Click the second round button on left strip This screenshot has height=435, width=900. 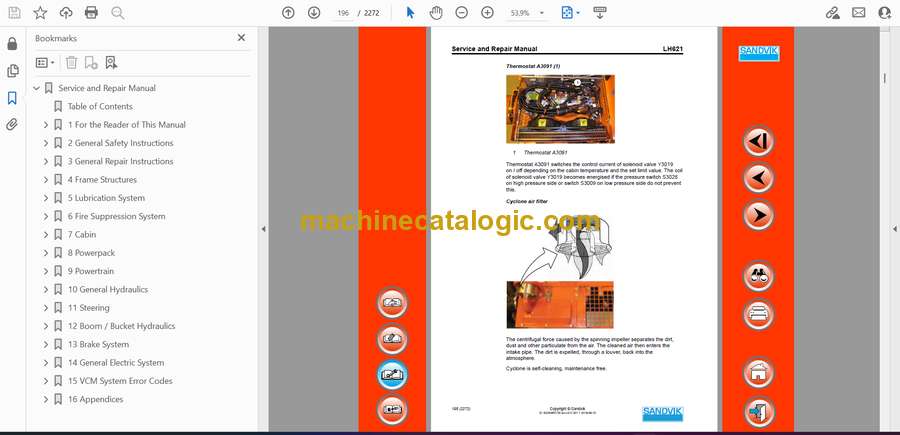point(392,339)
